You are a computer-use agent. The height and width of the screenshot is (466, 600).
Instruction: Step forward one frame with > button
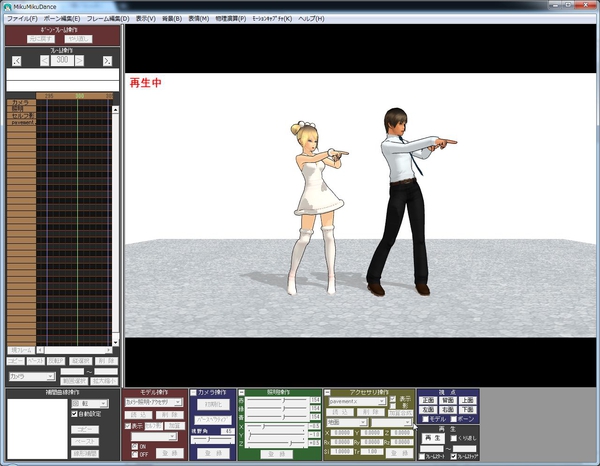tap(79, 60)
